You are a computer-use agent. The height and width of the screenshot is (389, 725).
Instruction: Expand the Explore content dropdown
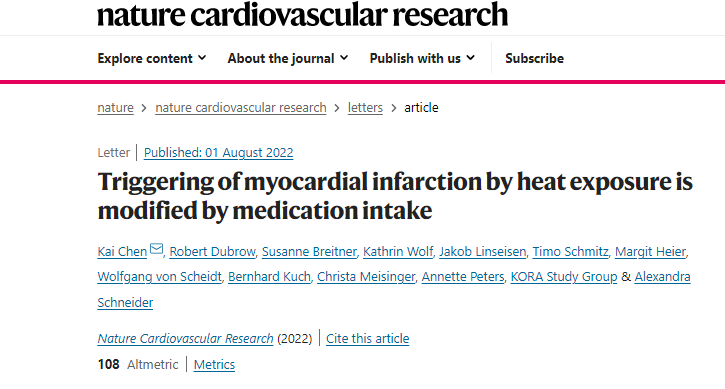coord(152,58)
